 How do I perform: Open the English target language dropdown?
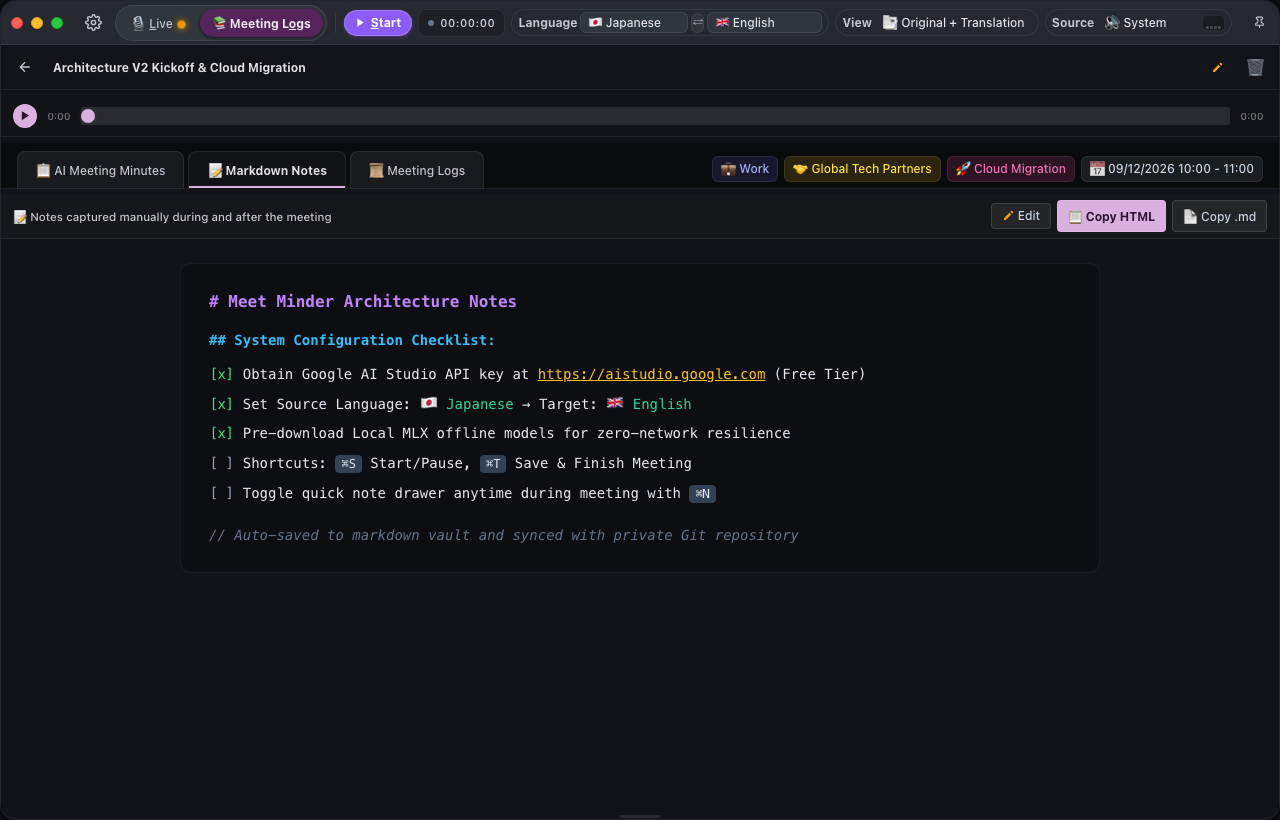tap(765, 23)
